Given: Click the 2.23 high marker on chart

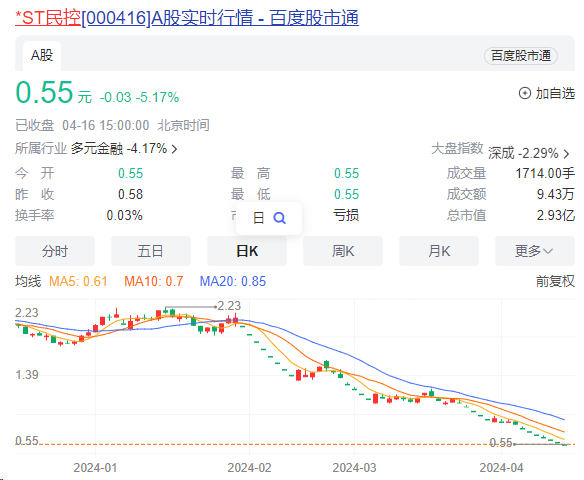Looking at the screenshot, I should tap(229, 306).
